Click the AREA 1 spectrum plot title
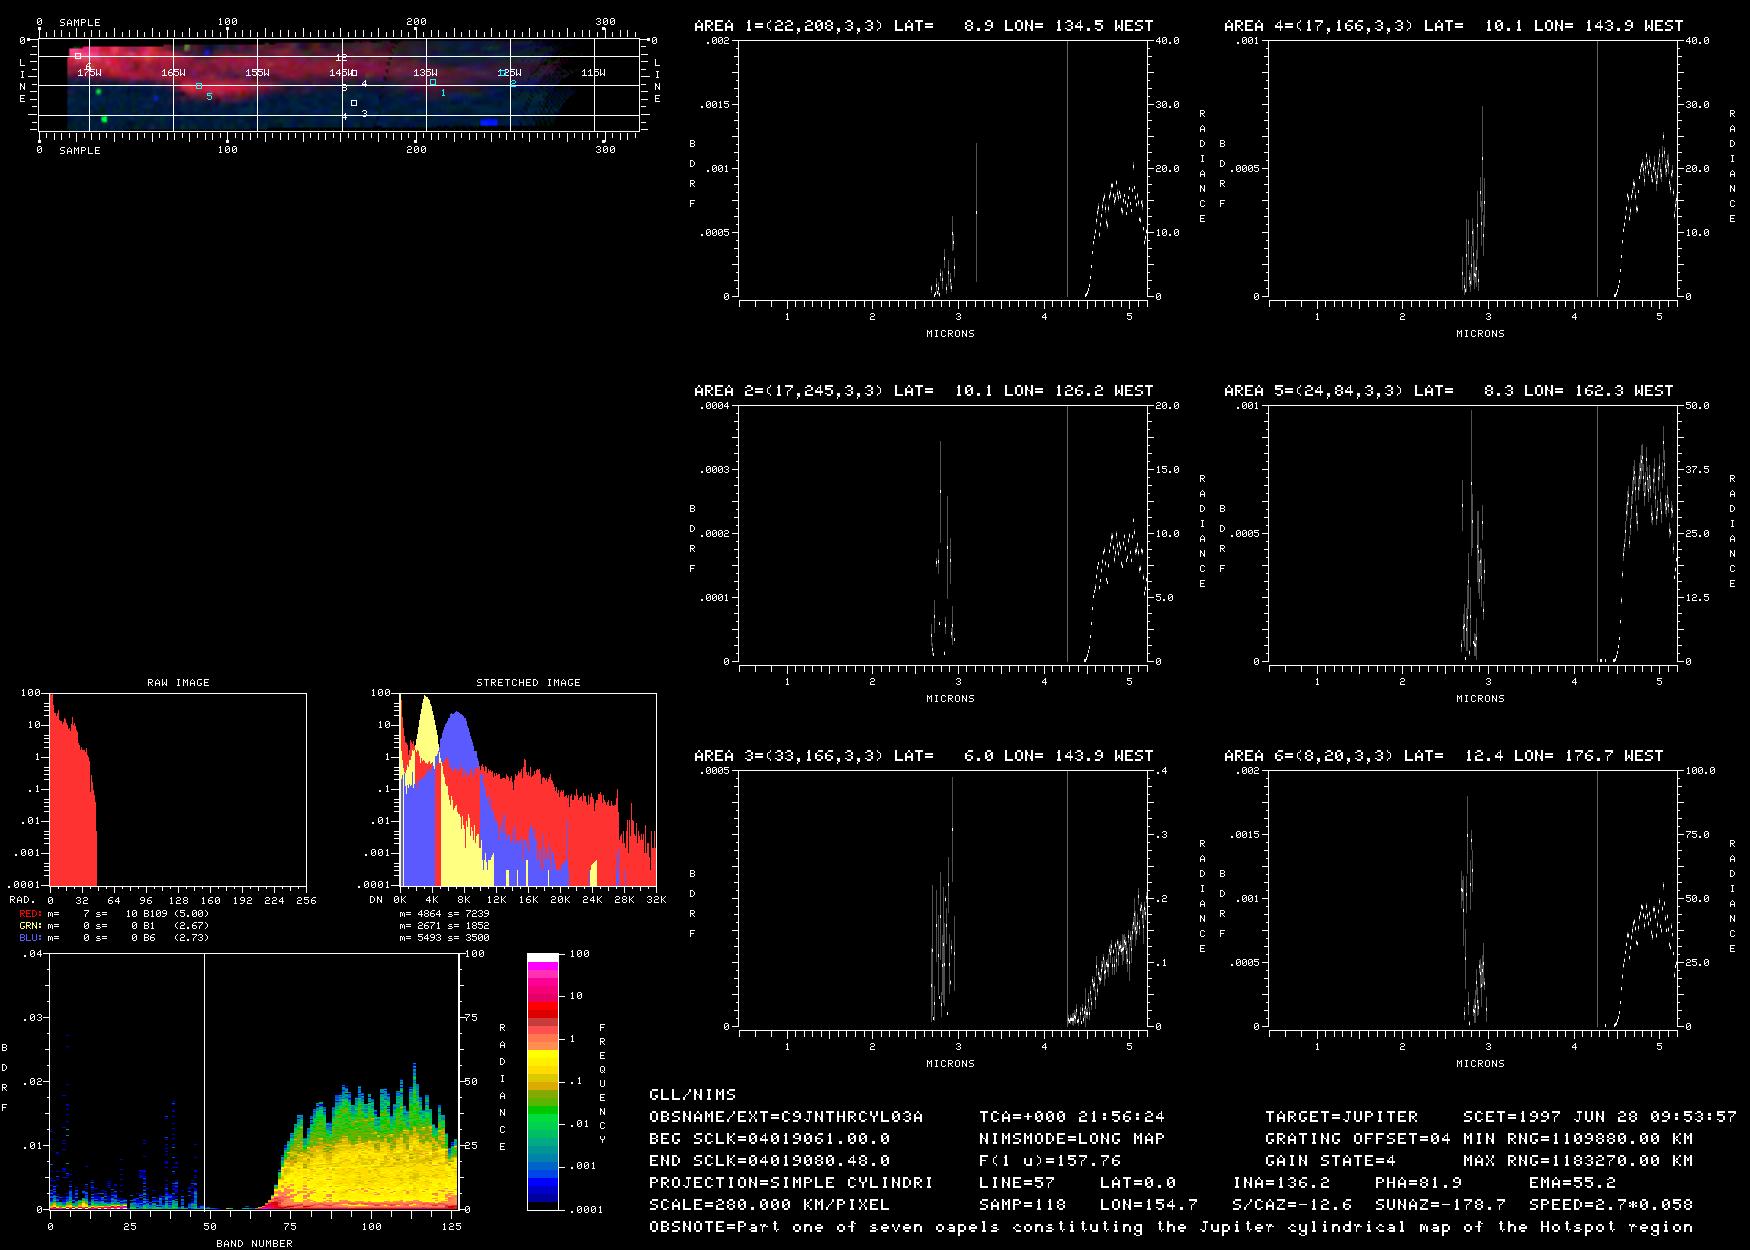The image size is (1750, 1250). coord(923,26)
